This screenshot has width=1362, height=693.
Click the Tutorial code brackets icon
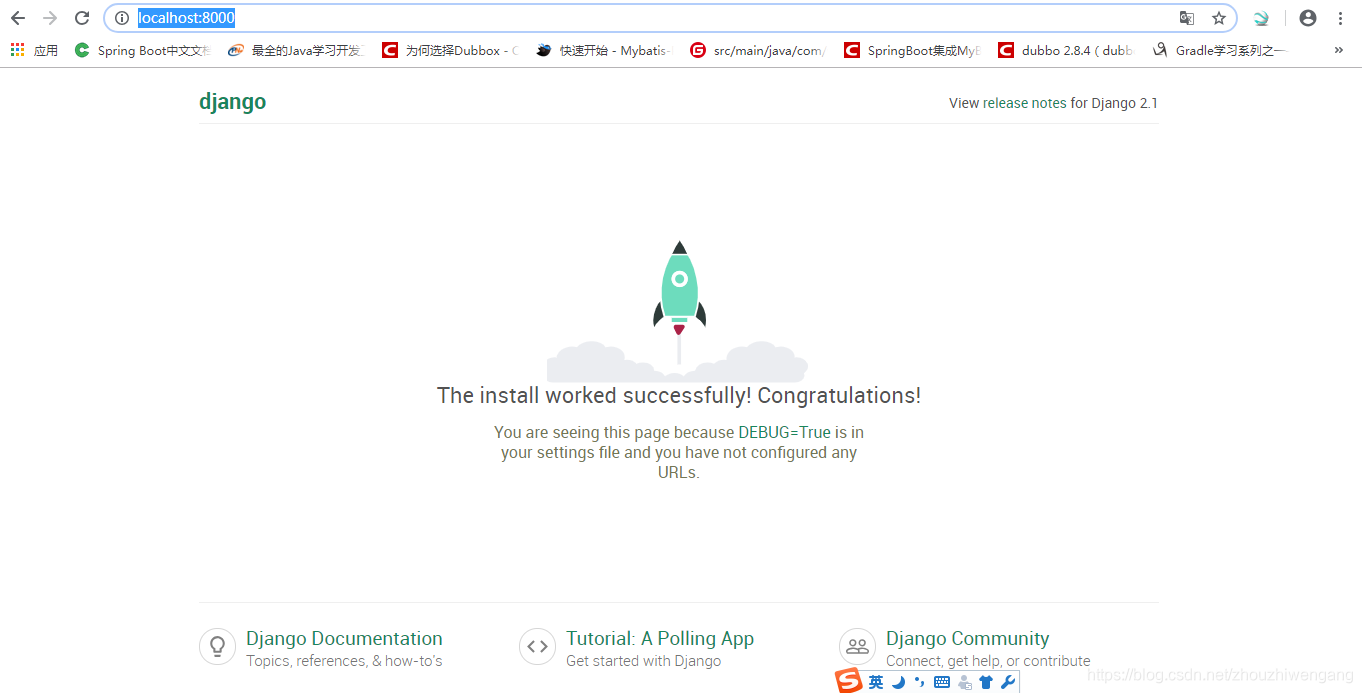pyautogui.click(x=537, y=646)
